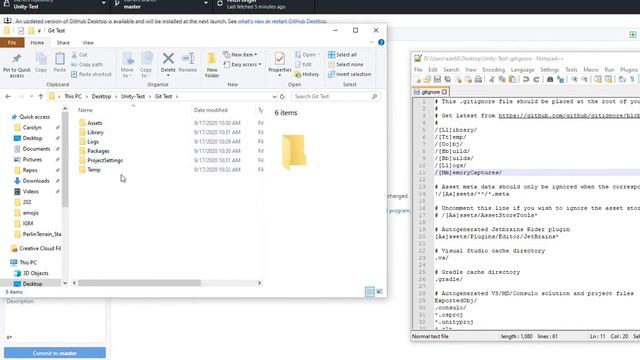Select This PC in navigation pane
Screen dimensions: 640x360
click(28, 262)
